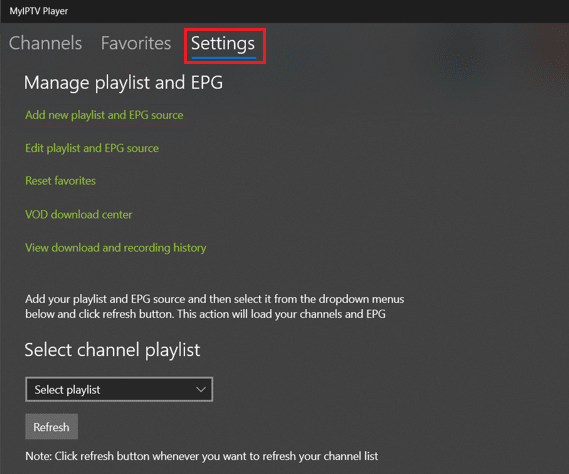This screenshot has width=569, height=474.
Task: Open the Select playlist combo box
Action: 119,389
